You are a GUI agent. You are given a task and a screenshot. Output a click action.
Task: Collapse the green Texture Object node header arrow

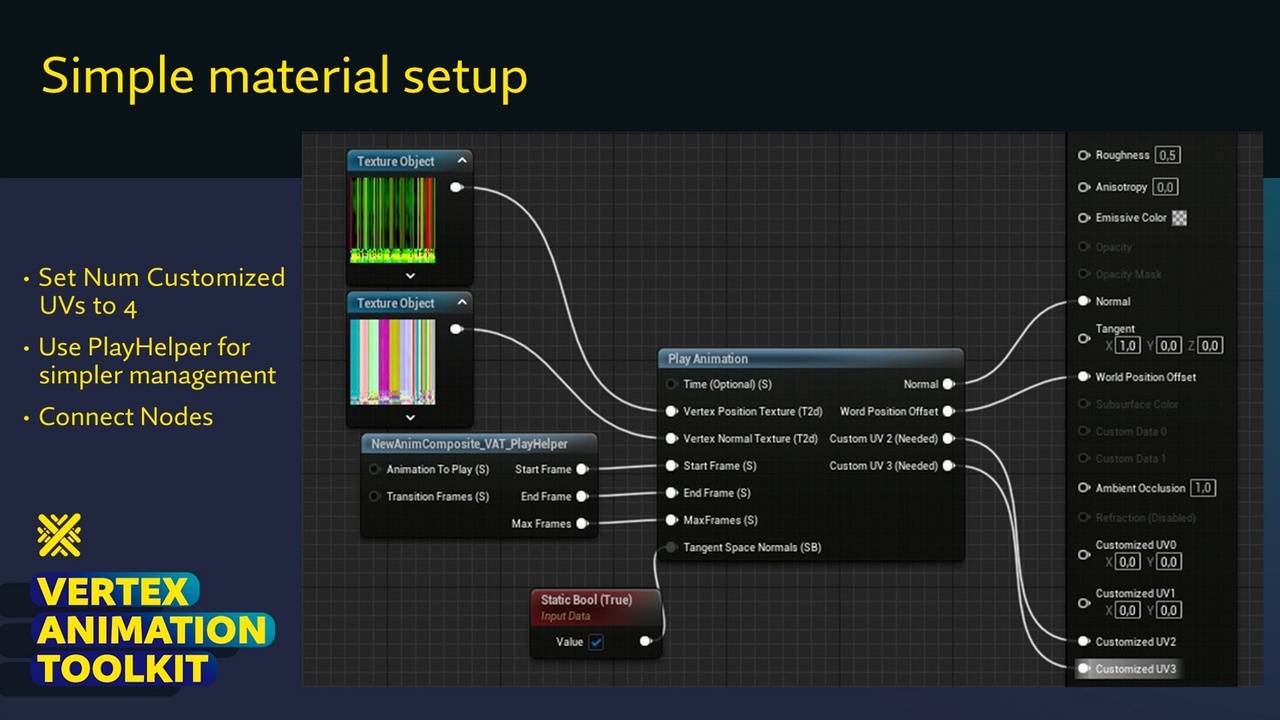(462, 161)
